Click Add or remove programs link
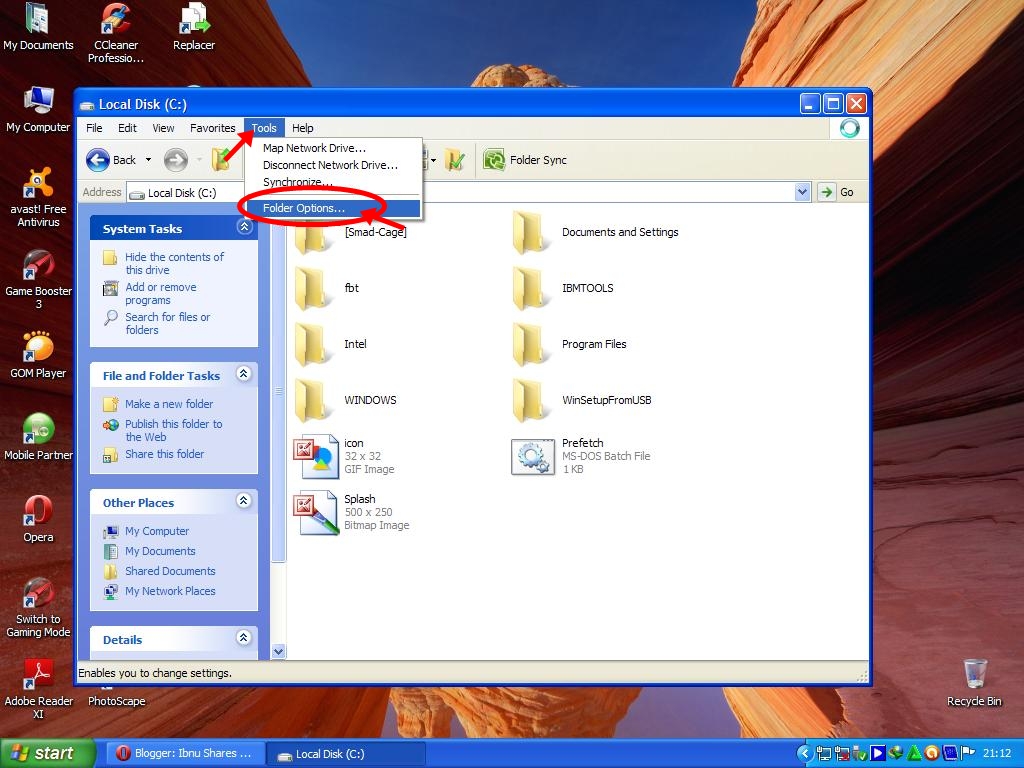This screenshot has height=768, width=1024. pos(161,293)
